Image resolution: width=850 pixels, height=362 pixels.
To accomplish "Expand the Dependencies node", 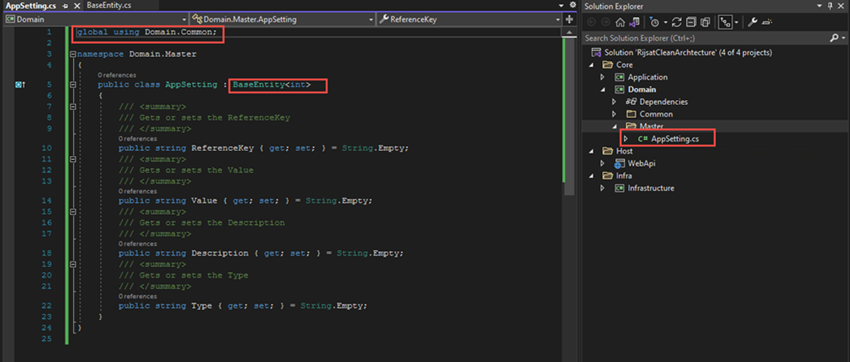I will [614, 102].
